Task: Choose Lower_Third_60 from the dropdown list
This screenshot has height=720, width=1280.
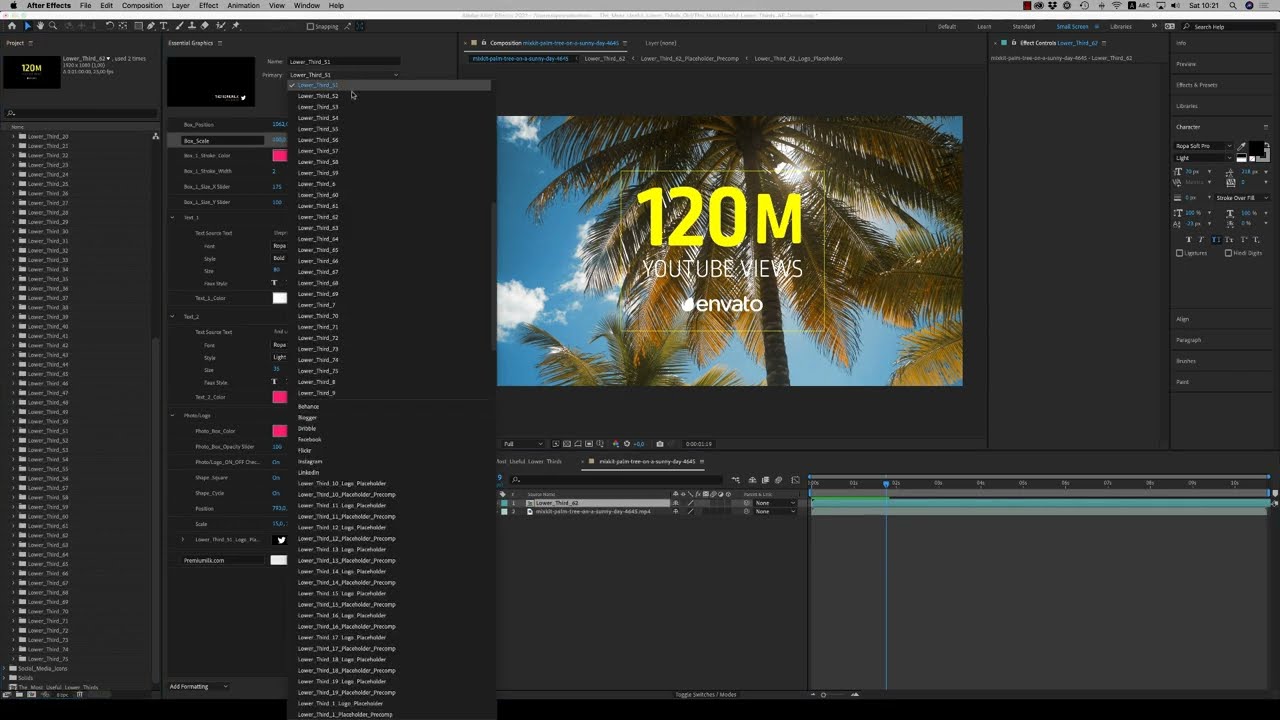Action: (x=318, y=195)
